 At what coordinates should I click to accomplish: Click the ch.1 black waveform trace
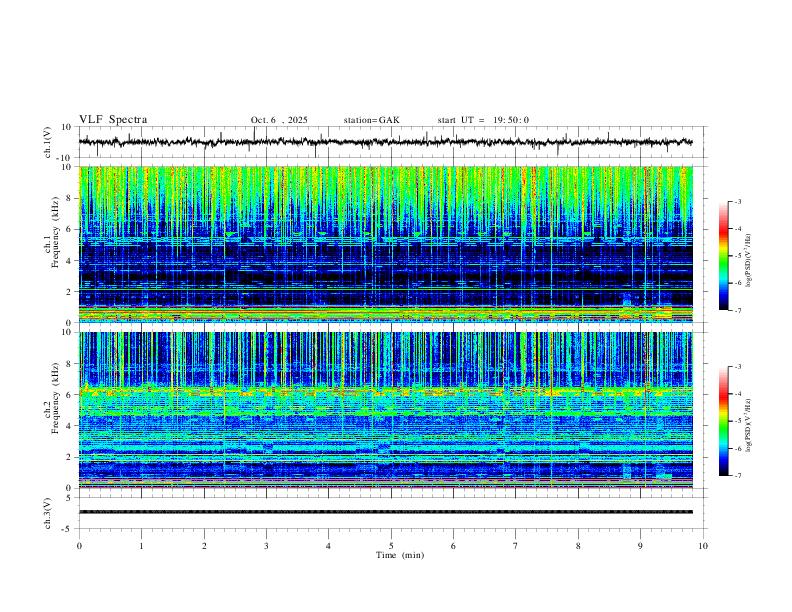coord(386,142)
